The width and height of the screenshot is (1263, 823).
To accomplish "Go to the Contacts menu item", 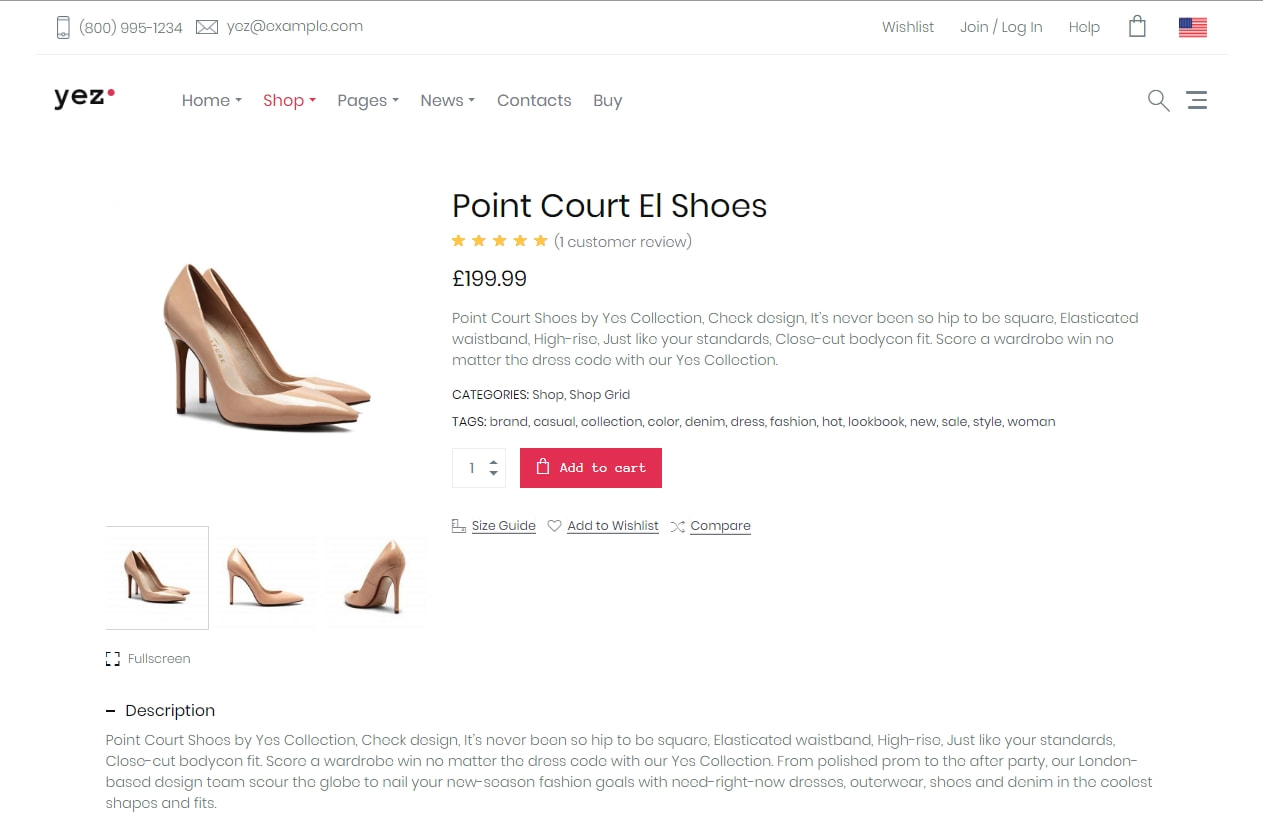I will [x=534, y=100].
